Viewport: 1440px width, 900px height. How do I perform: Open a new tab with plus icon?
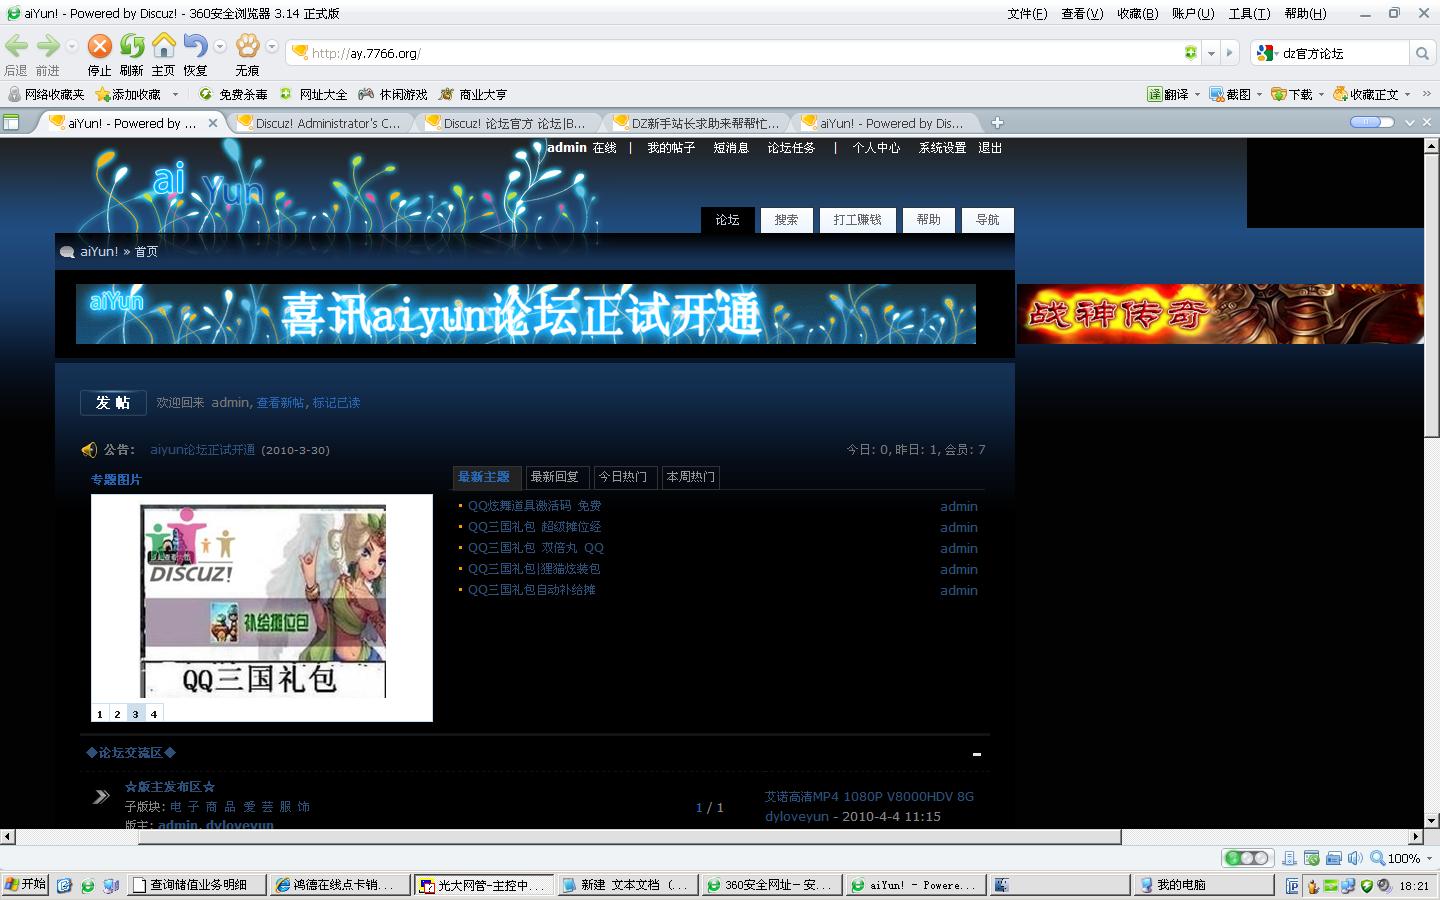pos(997,123)
